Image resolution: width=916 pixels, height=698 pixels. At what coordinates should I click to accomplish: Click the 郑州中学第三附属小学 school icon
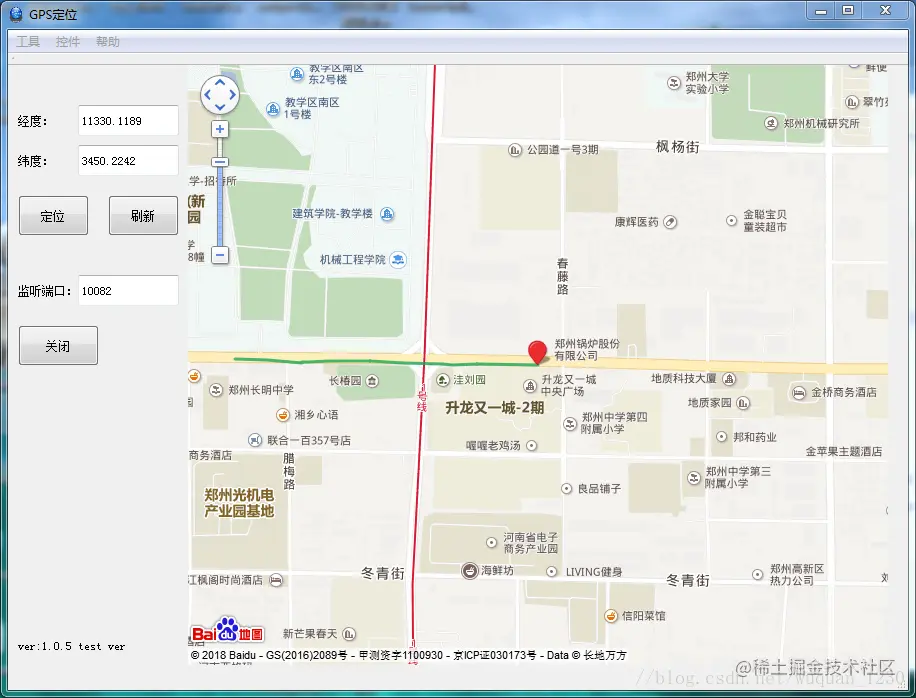(x=694, y=478)
